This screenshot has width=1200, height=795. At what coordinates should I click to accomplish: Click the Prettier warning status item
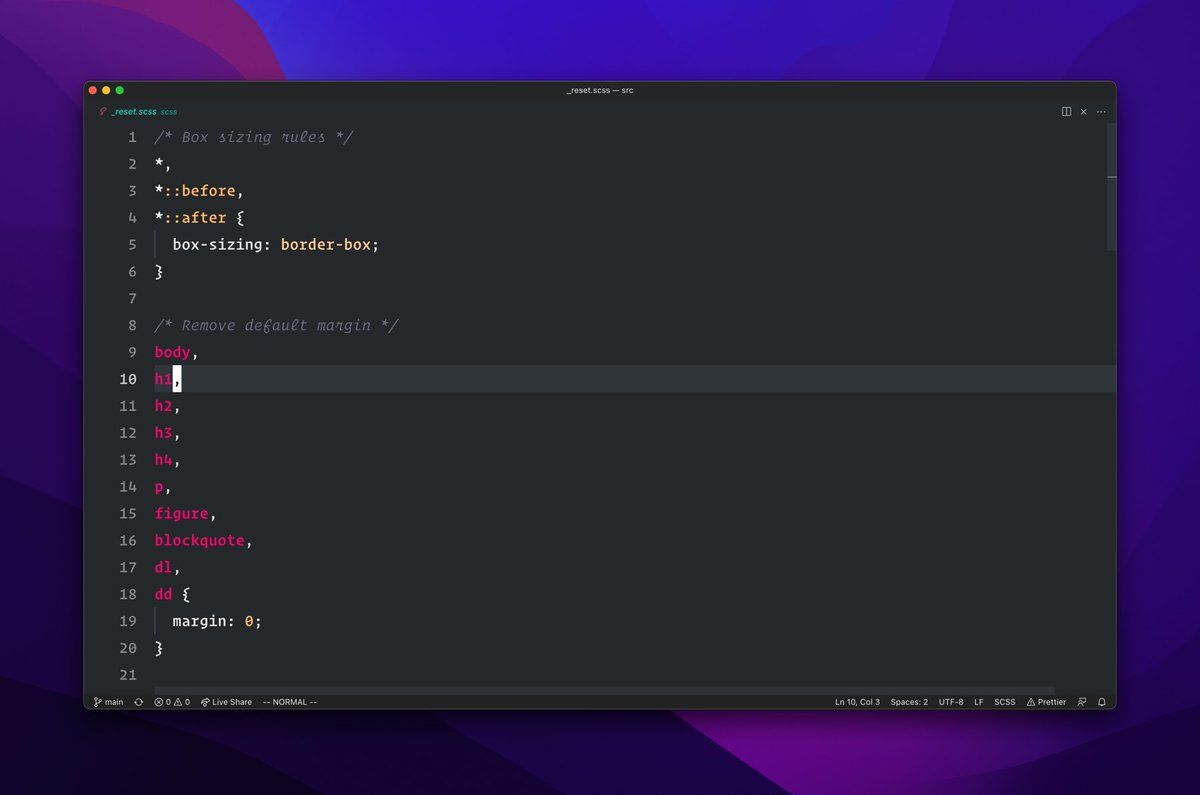tap(1046, 702)
